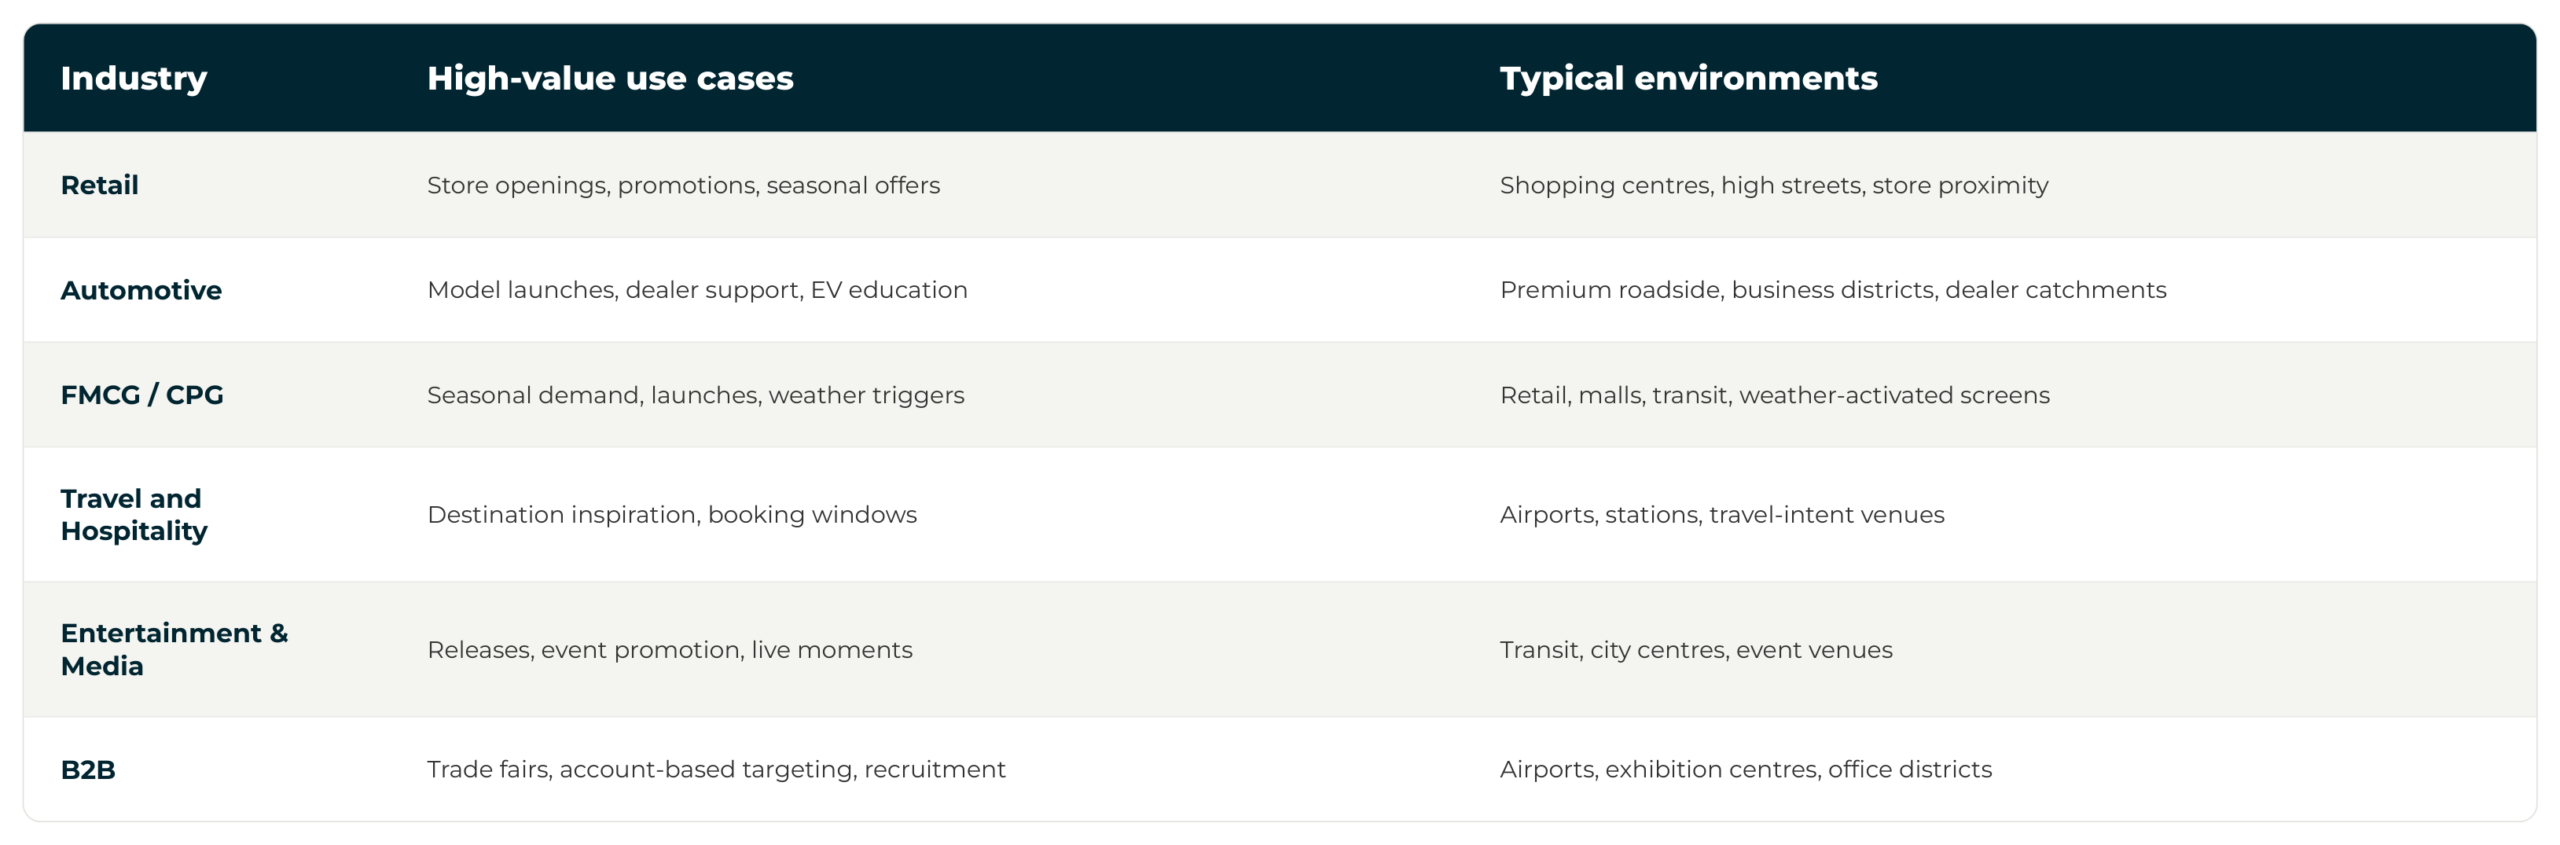Select the Retail industry row label
The width and height of the screenshot is (2560, 845).
click(x=100, y=185)
